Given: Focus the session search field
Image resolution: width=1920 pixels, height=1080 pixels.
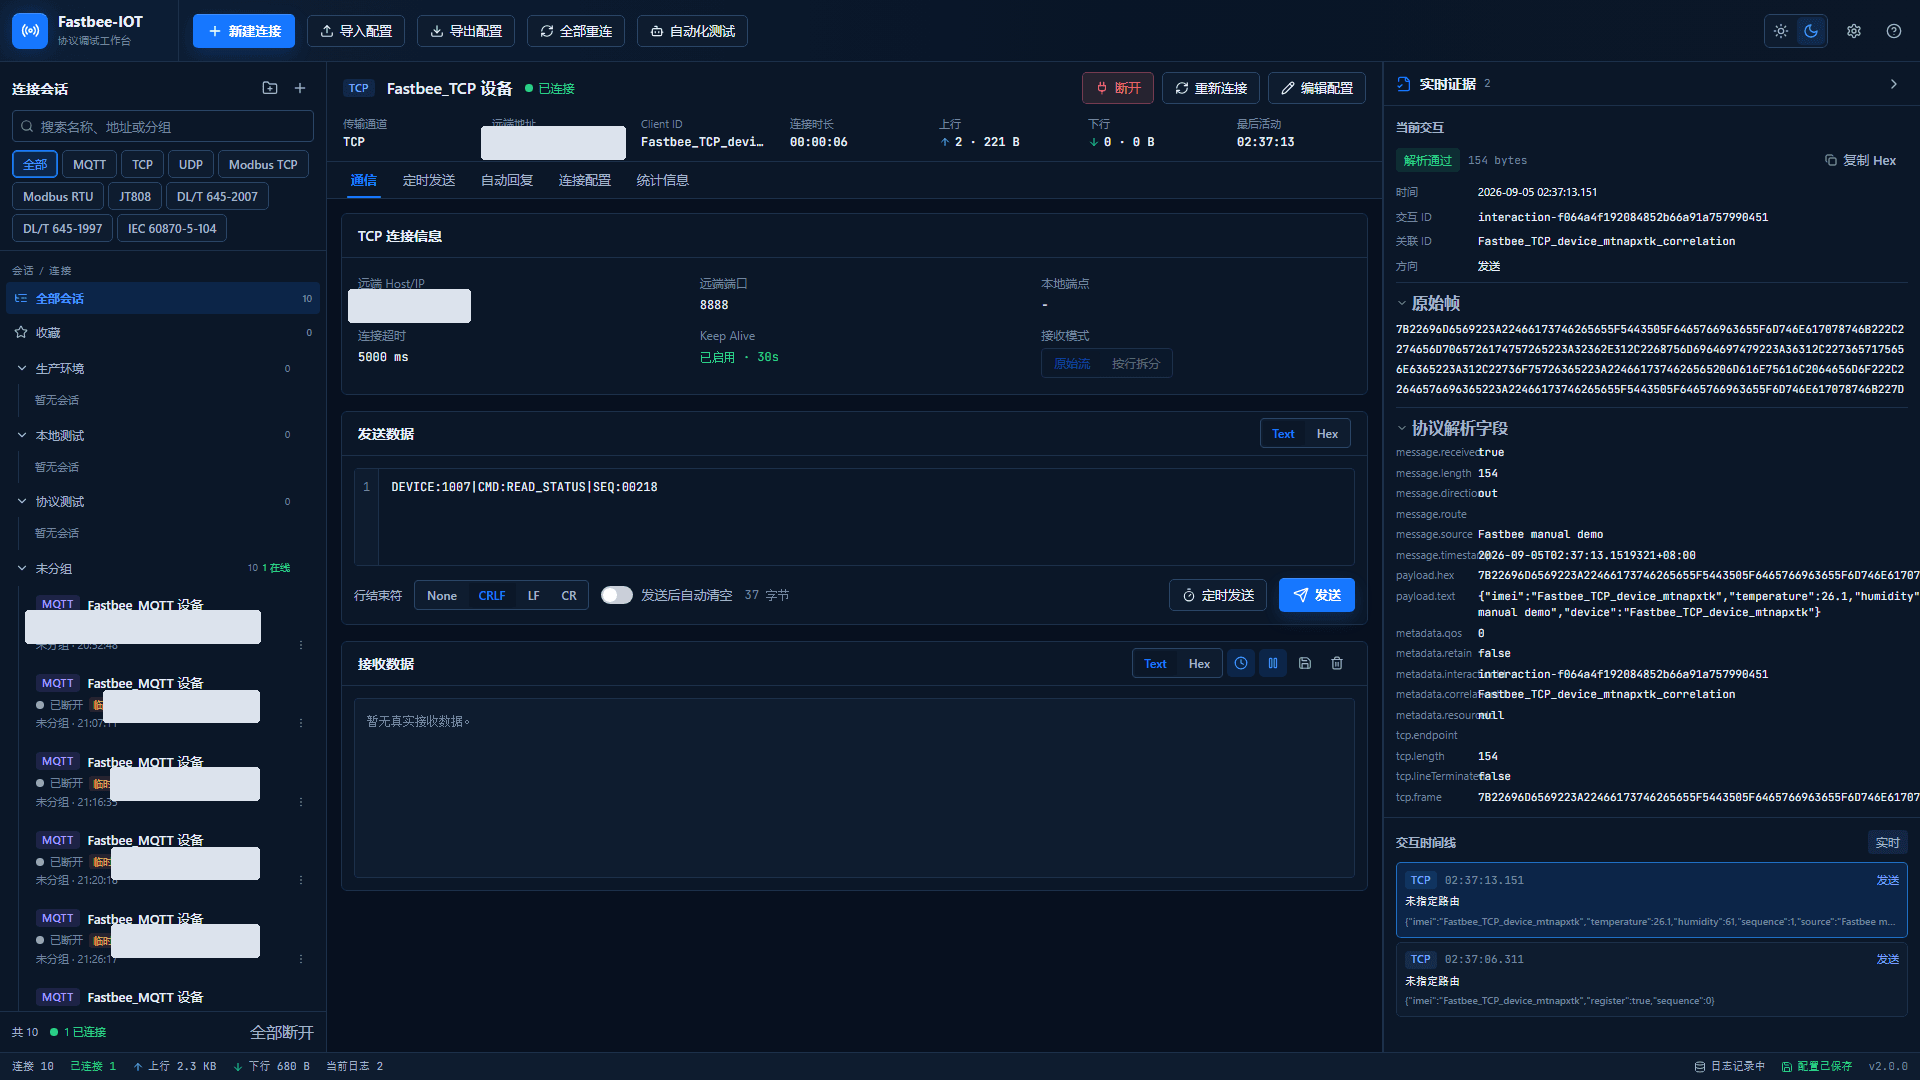Looking at the screenshot, I should point(163,126).
